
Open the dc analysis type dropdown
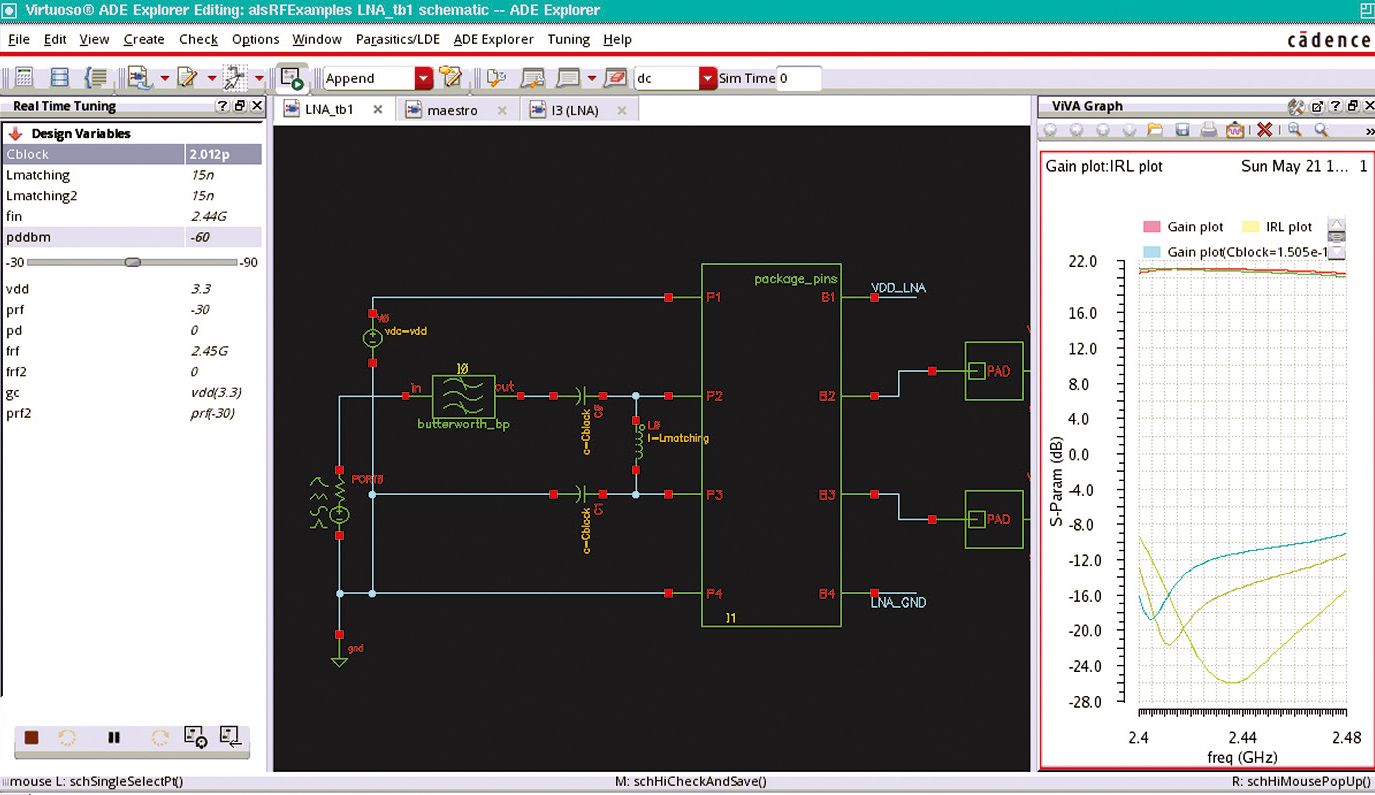click(x=708, y=78)
